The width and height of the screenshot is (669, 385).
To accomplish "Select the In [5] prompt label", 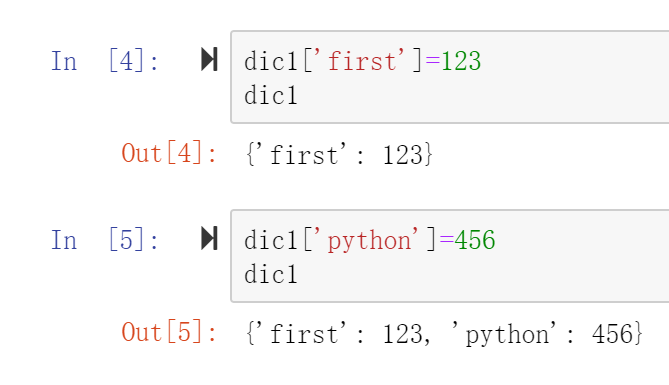I will (105, 239).
